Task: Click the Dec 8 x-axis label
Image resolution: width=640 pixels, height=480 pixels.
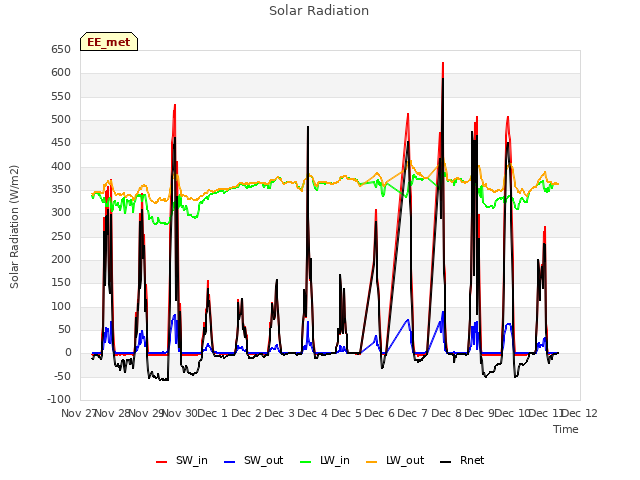Action: pos(446,413)
